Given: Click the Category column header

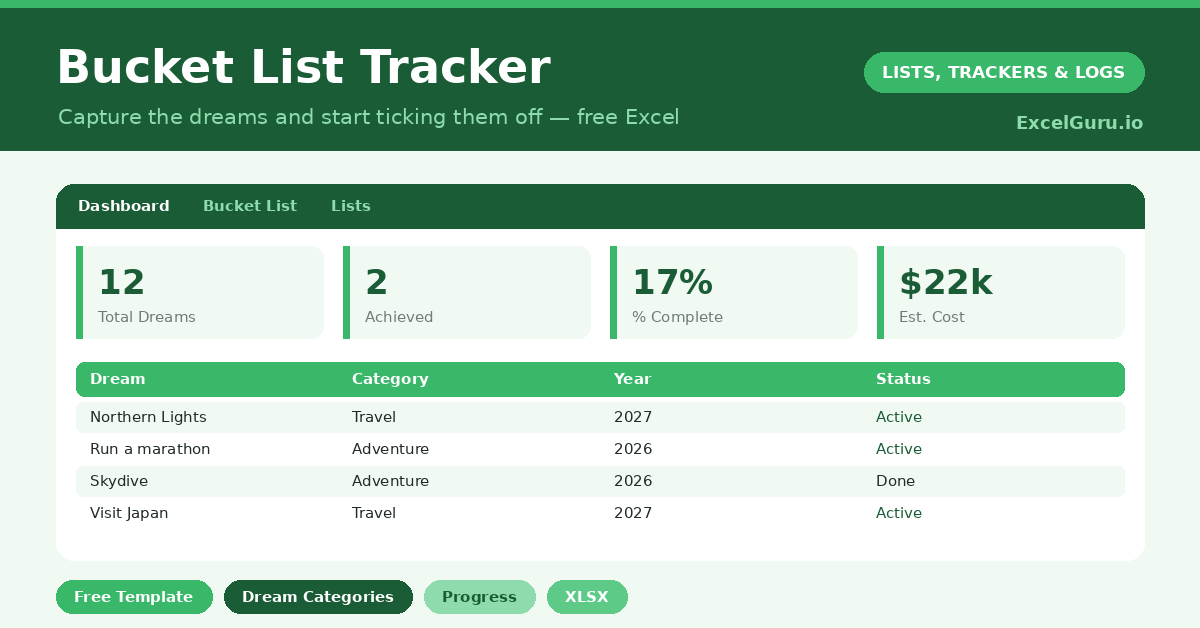Looking at the screenshot, I should (390, 379).
